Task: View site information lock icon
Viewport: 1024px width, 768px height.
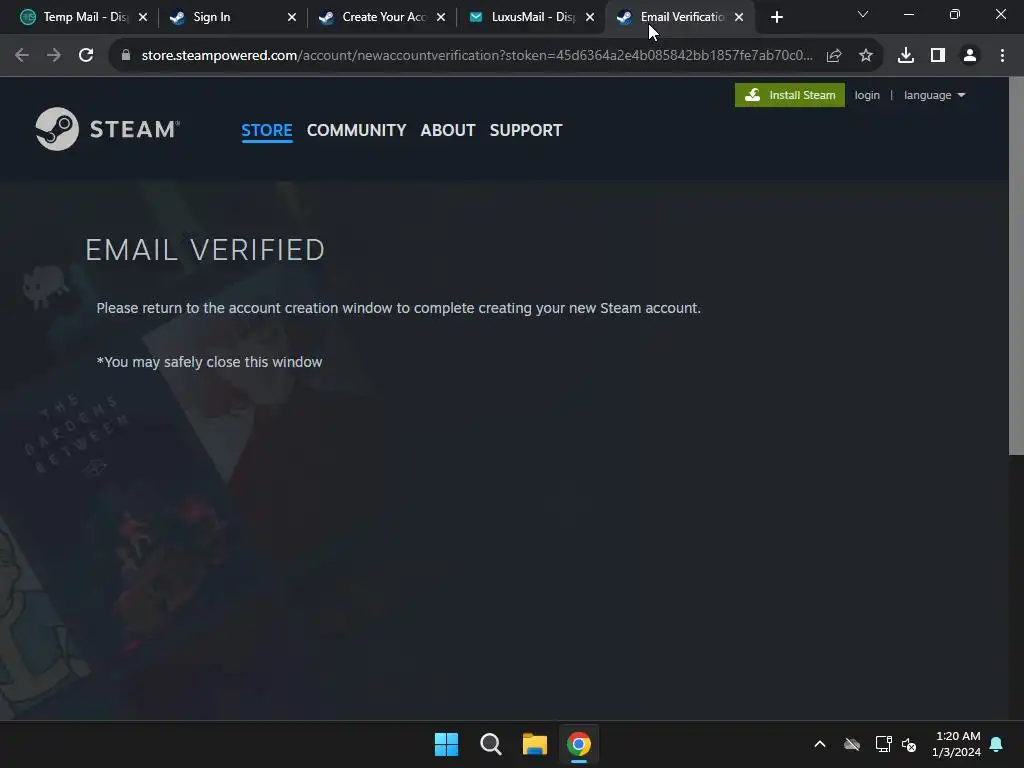Action: [x=126, y=56]
